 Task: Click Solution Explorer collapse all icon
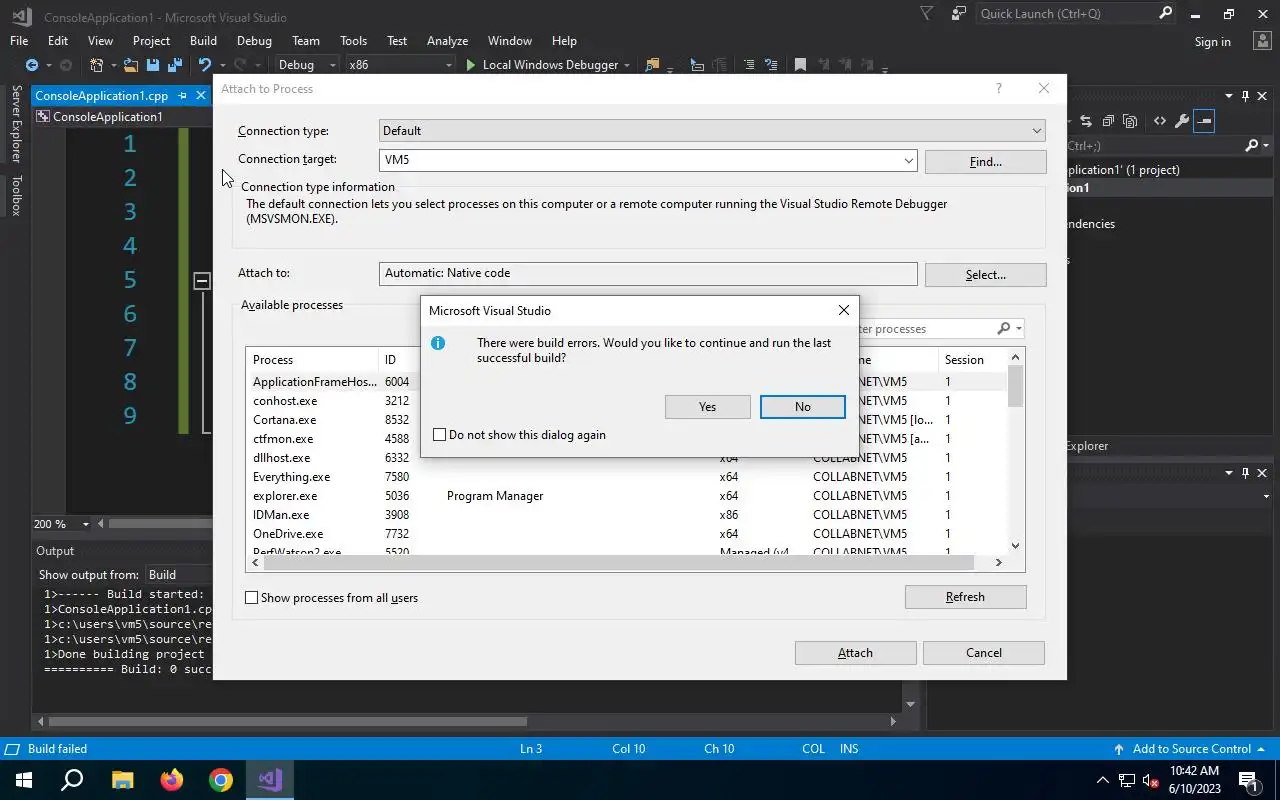click(x=1108, y=121)
